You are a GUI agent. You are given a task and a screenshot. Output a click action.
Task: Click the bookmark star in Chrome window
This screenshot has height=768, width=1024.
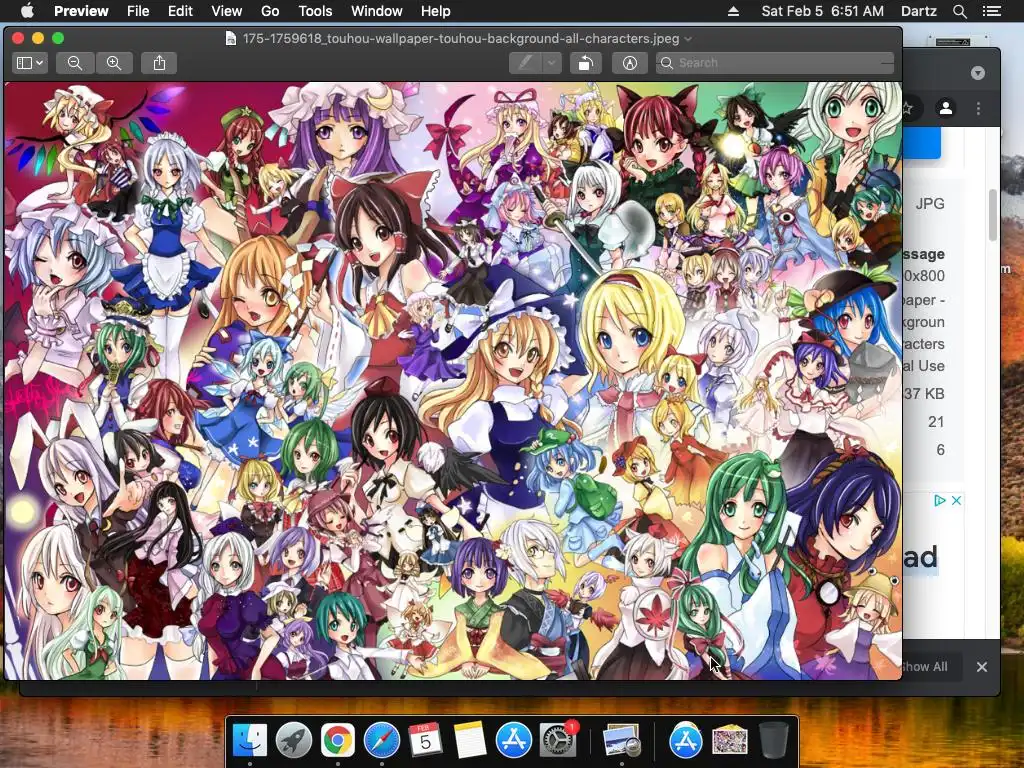point(908,108)
